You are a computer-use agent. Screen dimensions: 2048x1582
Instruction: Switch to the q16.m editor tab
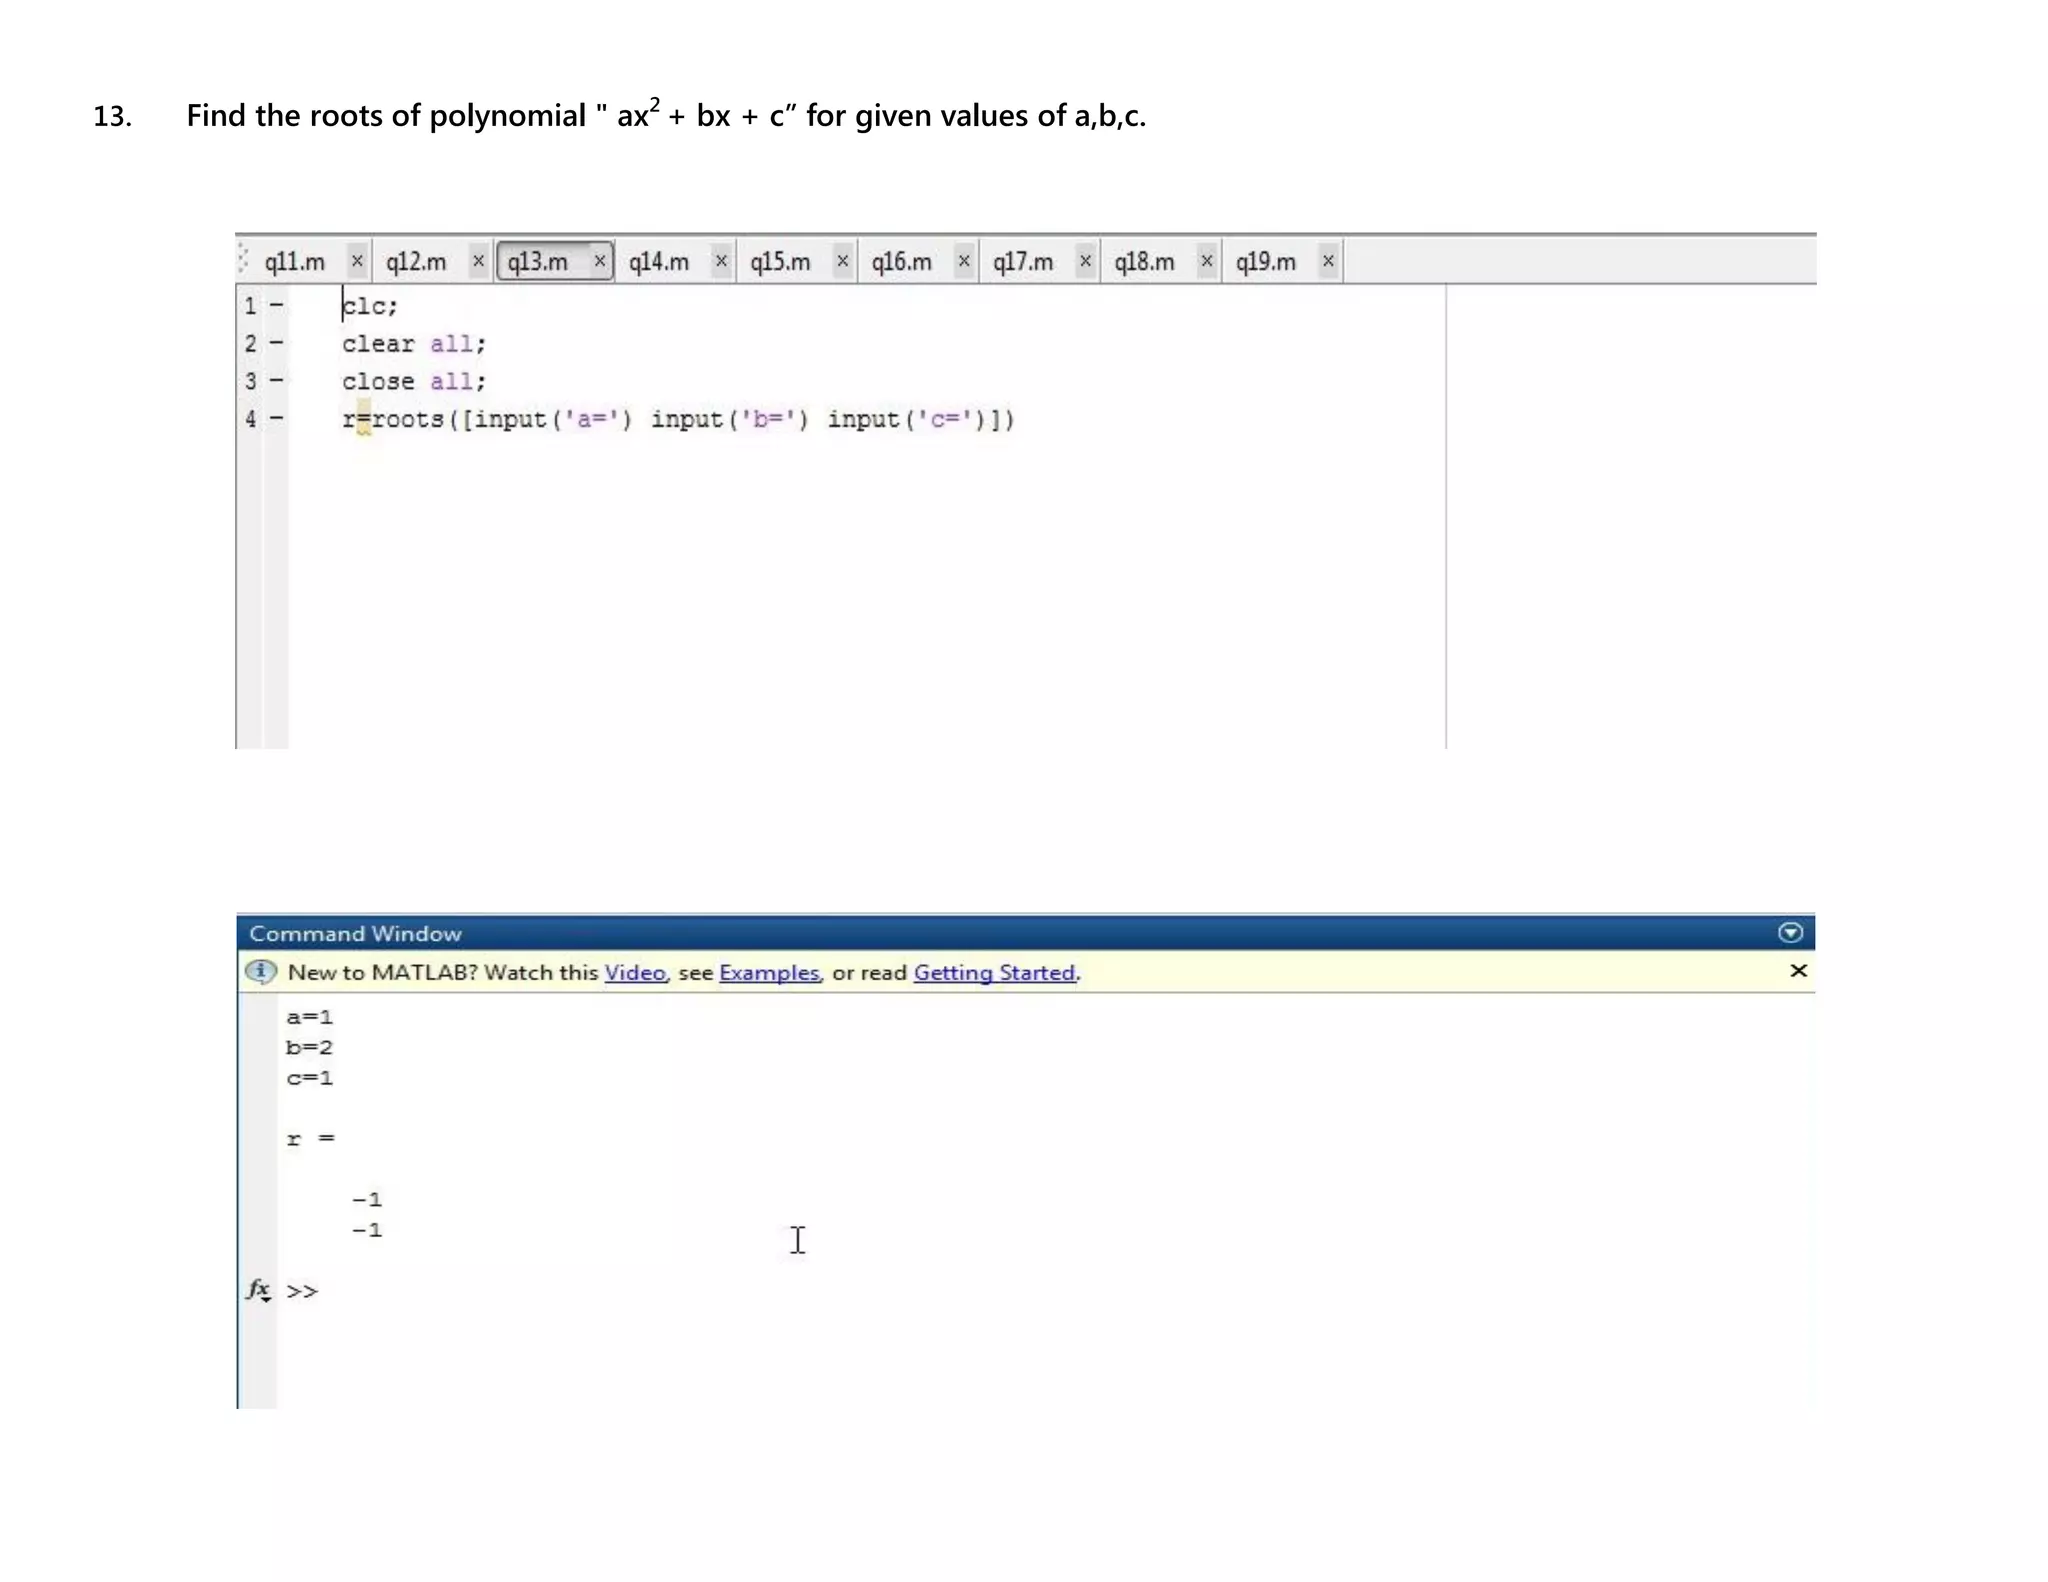[901, 262]
